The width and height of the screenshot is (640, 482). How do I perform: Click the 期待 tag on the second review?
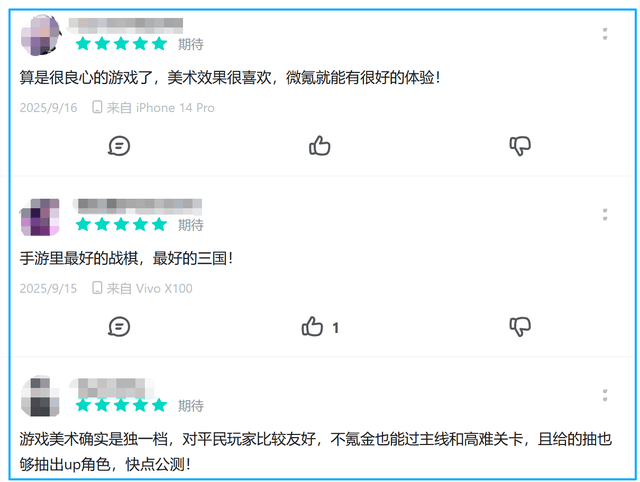coord(191,225)
